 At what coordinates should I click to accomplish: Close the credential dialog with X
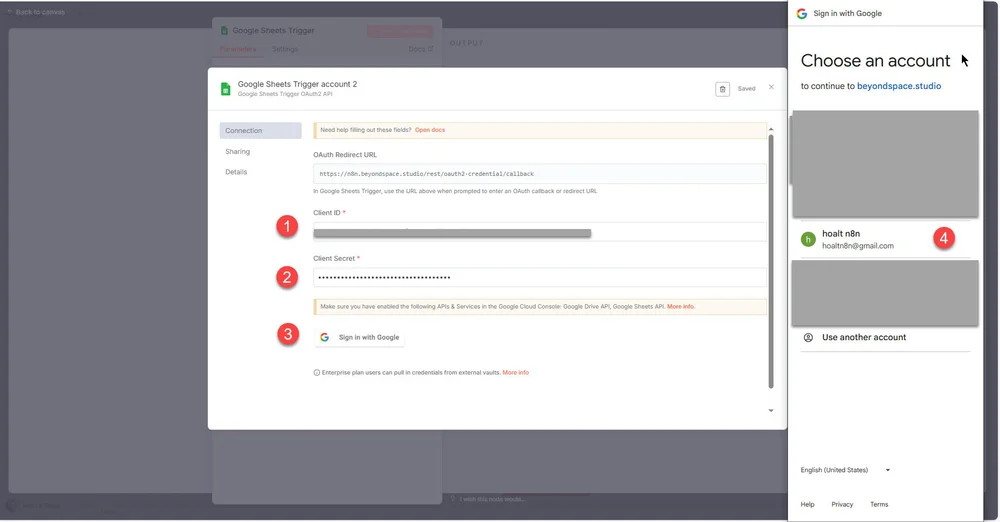pos(771,87)
